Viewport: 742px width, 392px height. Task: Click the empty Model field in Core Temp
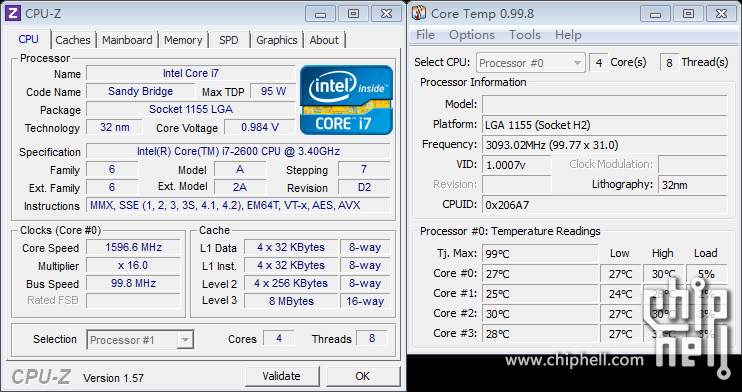coord(605,105)
